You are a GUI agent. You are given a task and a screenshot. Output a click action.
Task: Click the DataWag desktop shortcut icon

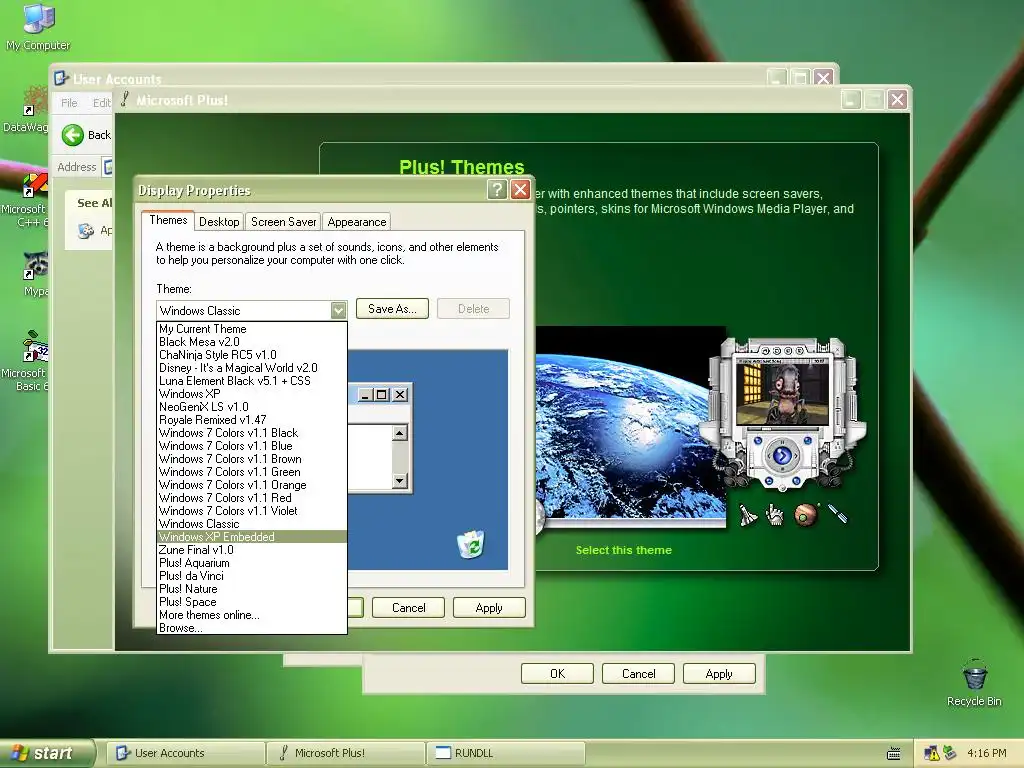(34, 101)
